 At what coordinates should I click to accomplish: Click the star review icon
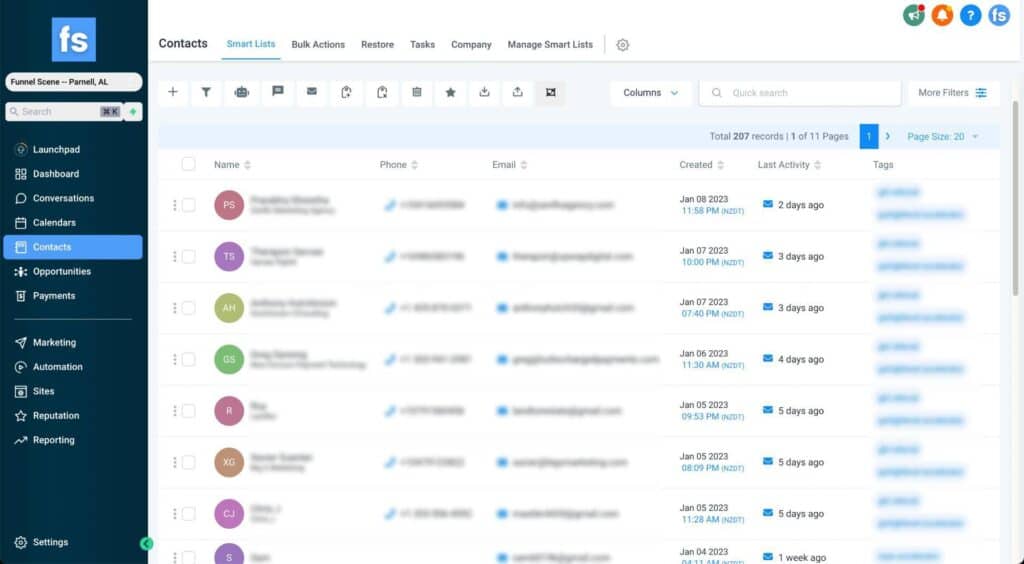[451, 92]
